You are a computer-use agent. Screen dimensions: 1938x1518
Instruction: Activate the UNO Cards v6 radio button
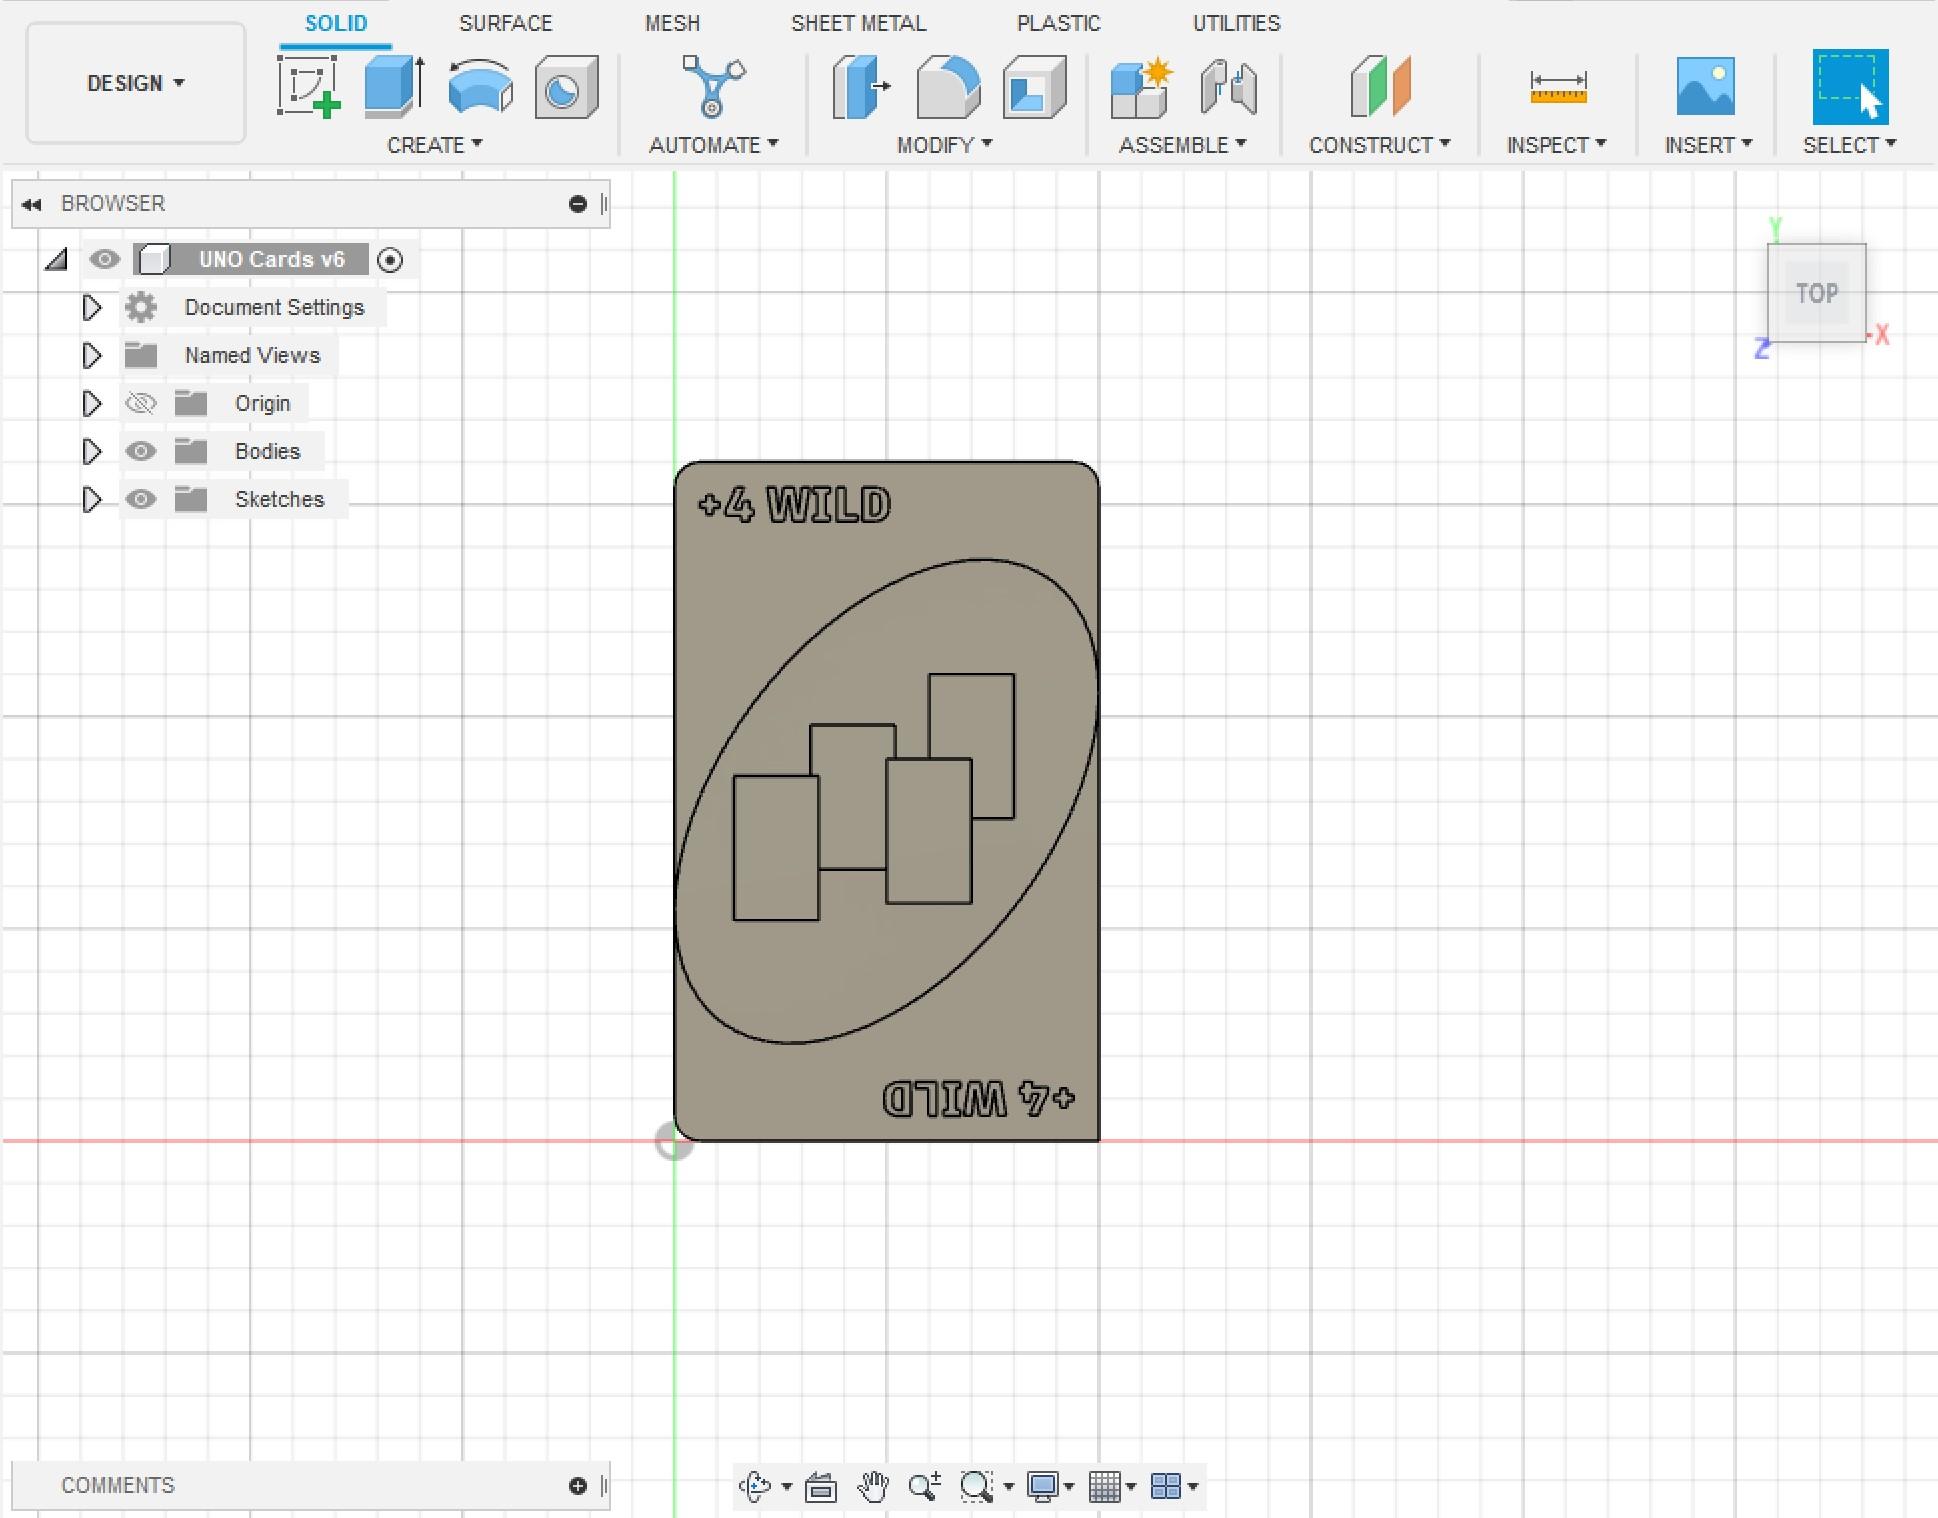tap(390, 260)
